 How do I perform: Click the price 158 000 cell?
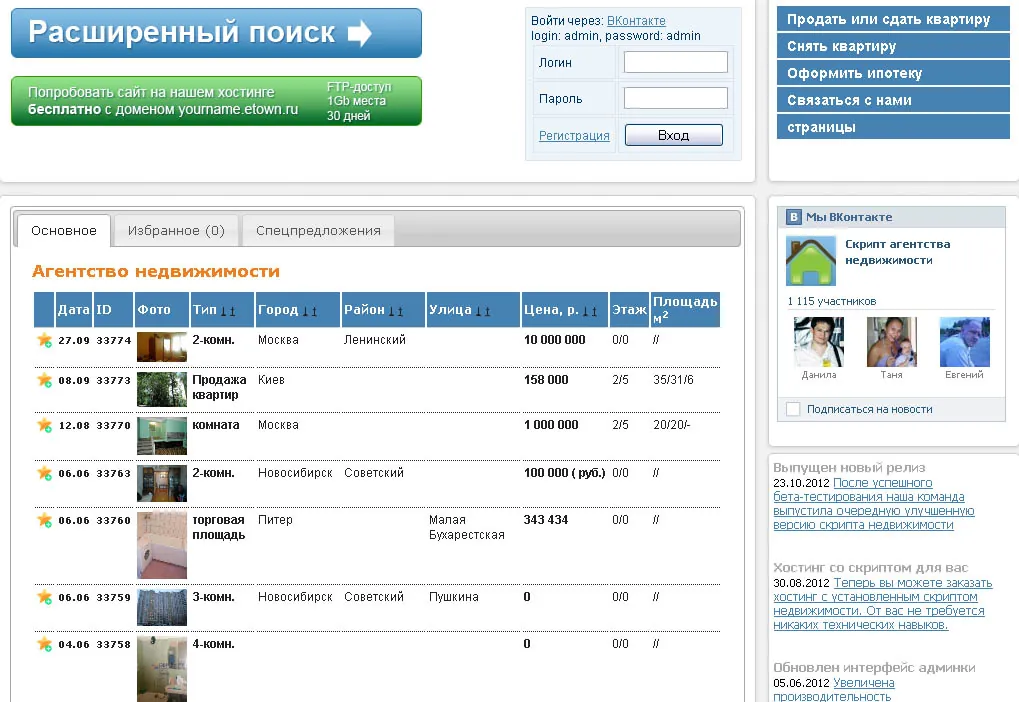pyautogui.click(x=547, y=380)
